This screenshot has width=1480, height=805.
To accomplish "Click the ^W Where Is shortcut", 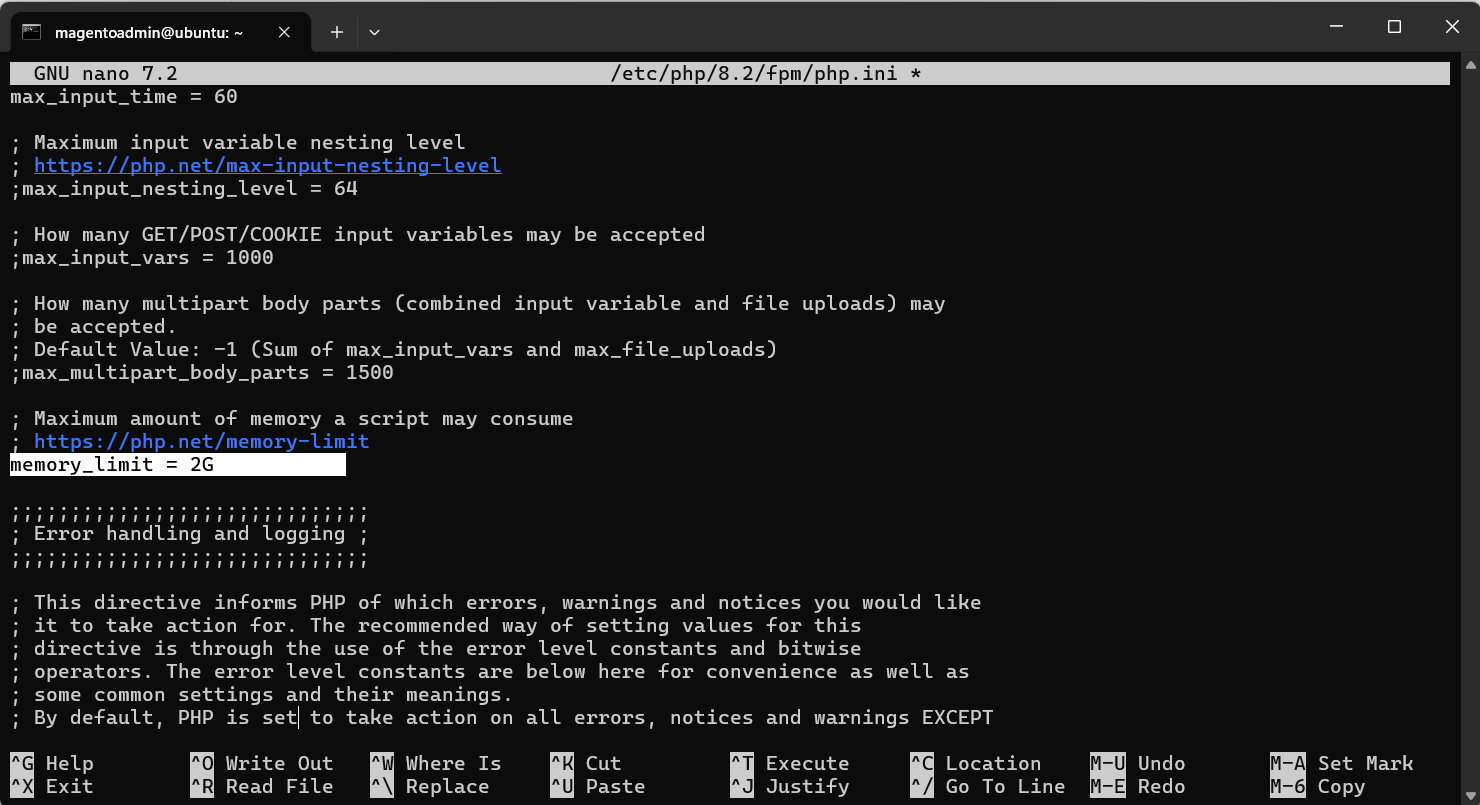I will (x=436, y=764).
